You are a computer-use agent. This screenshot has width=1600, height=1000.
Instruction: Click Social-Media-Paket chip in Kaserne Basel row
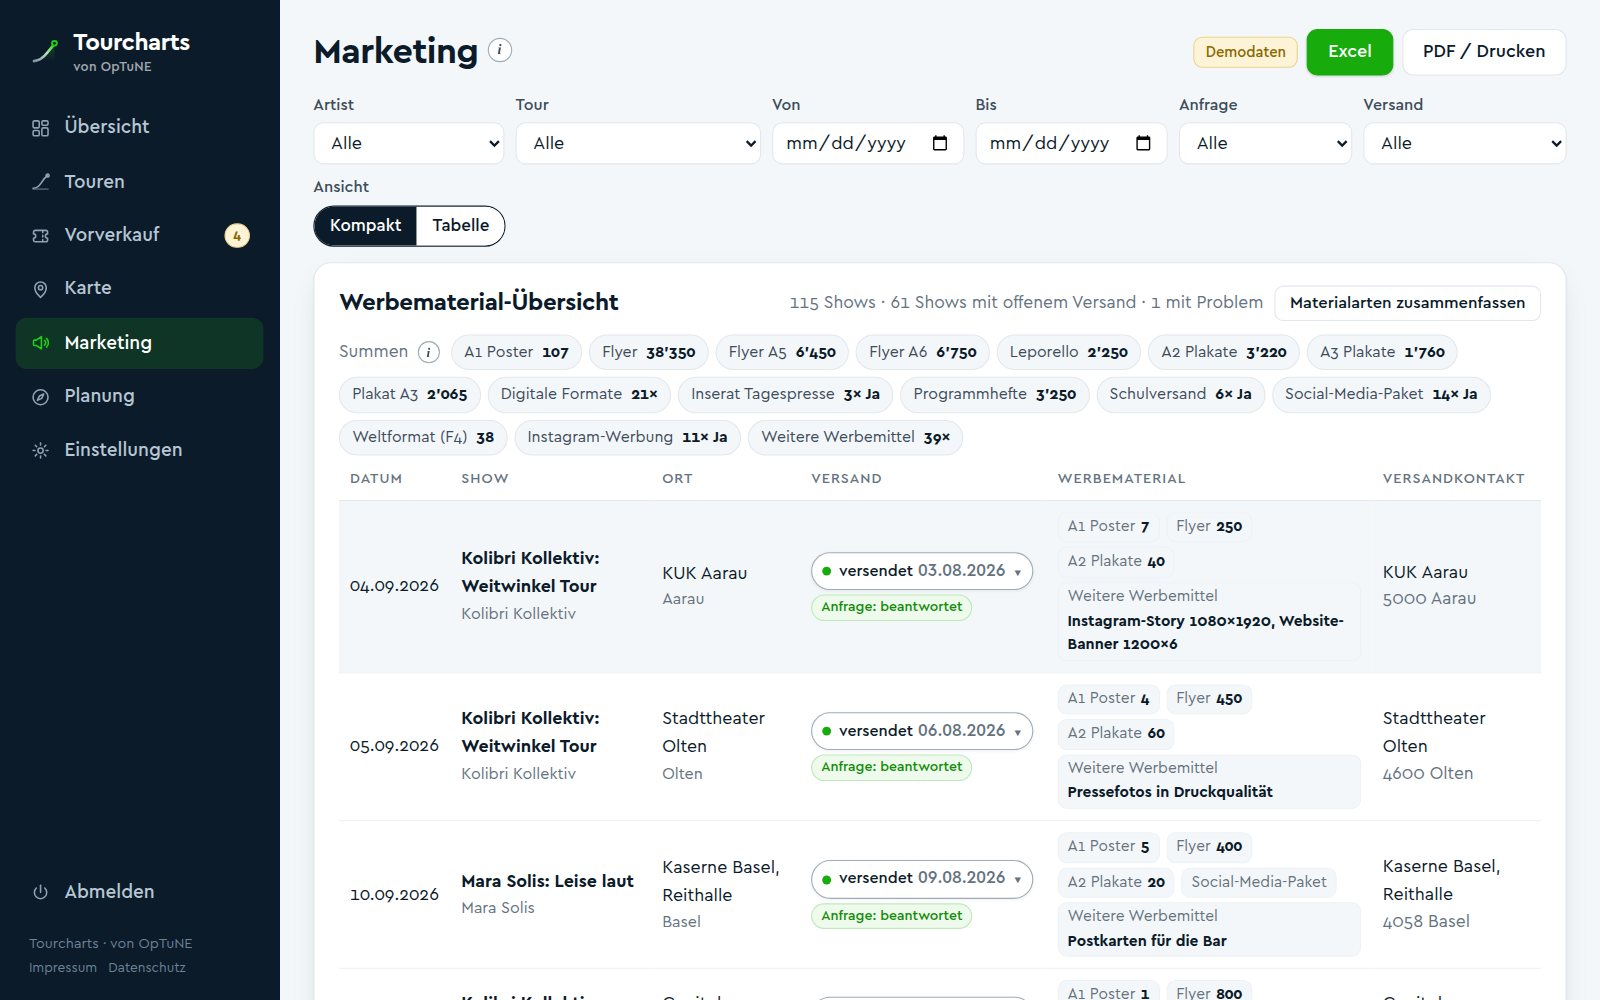1259,882
